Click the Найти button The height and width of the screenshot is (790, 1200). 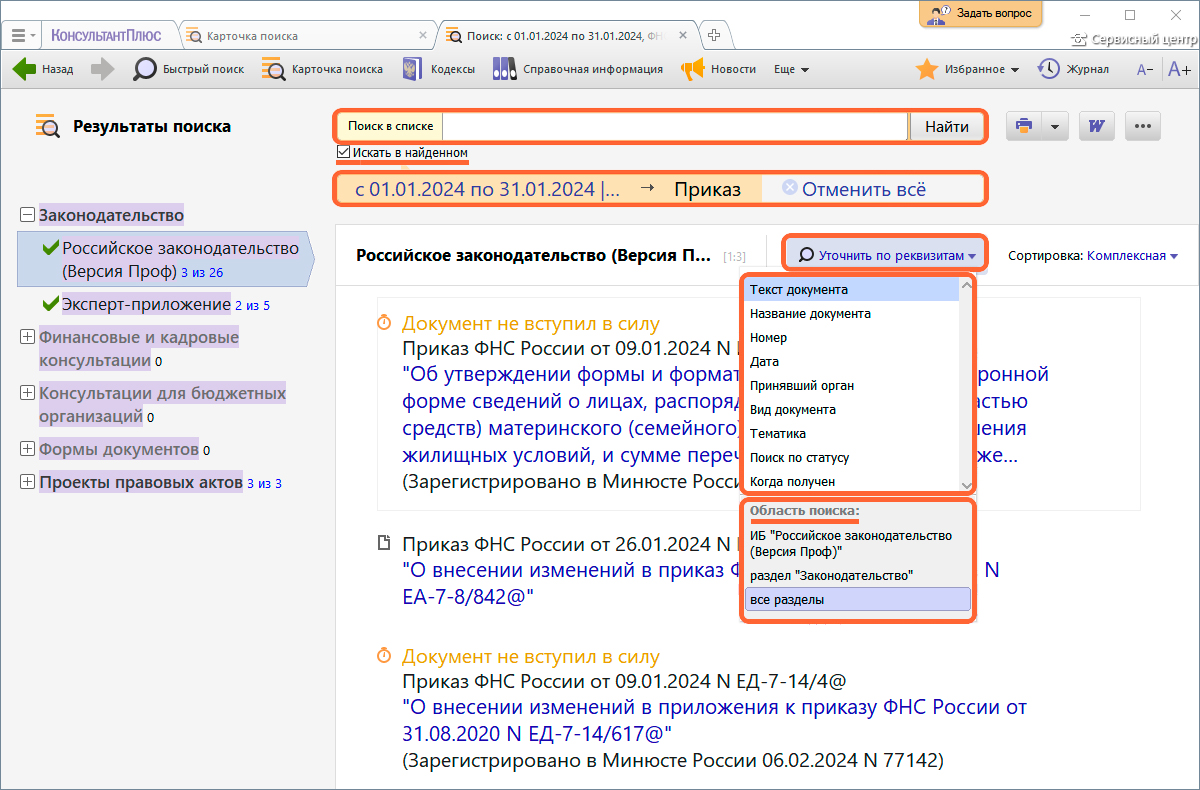[x=947, y=127]
